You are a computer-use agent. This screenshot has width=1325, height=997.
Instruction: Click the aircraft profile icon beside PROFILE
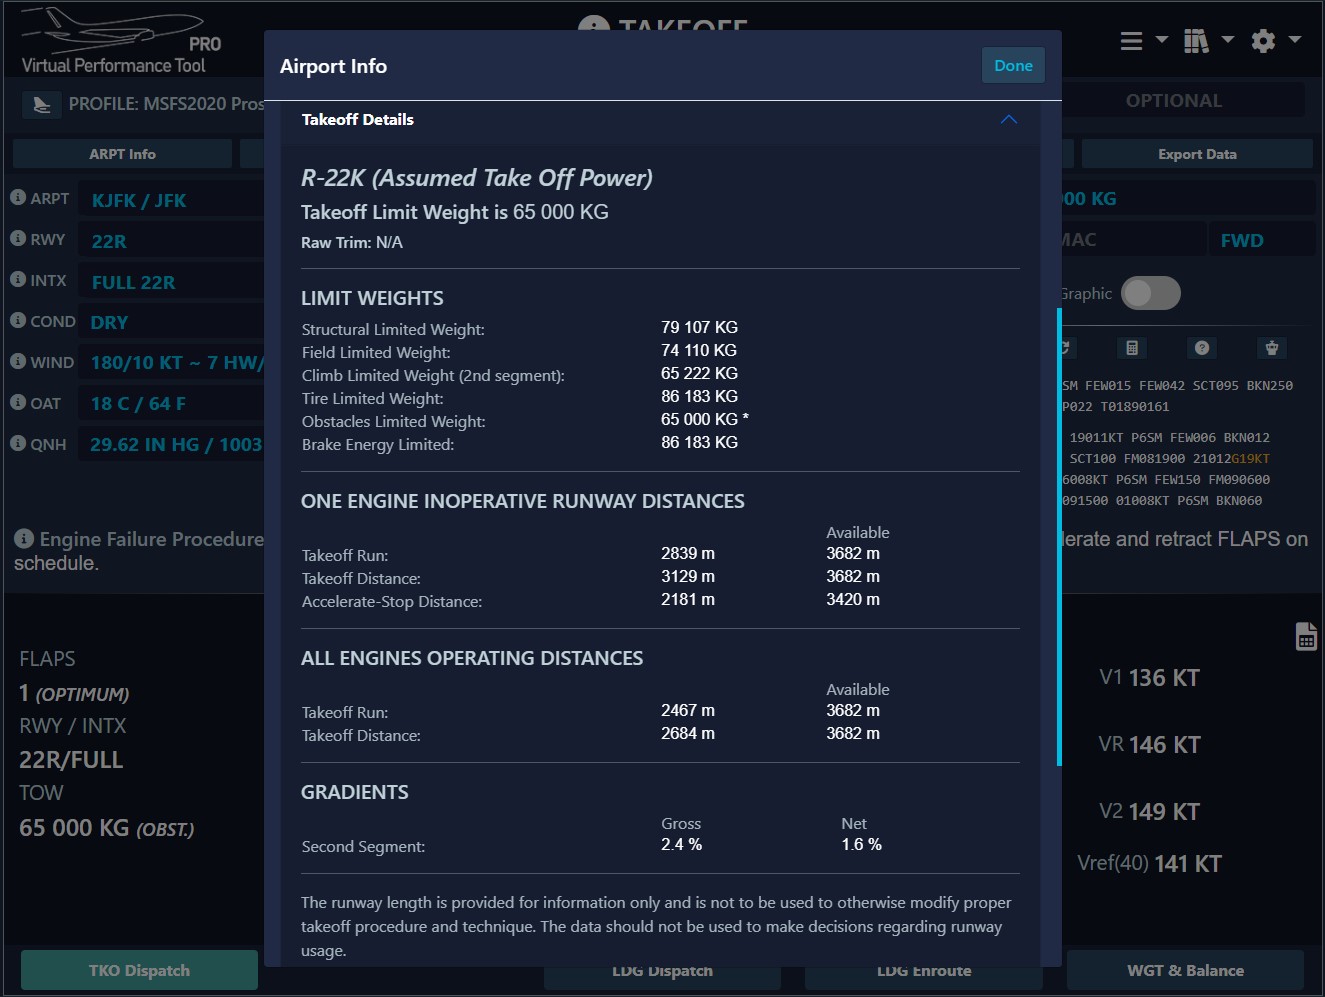coord(41,104)
